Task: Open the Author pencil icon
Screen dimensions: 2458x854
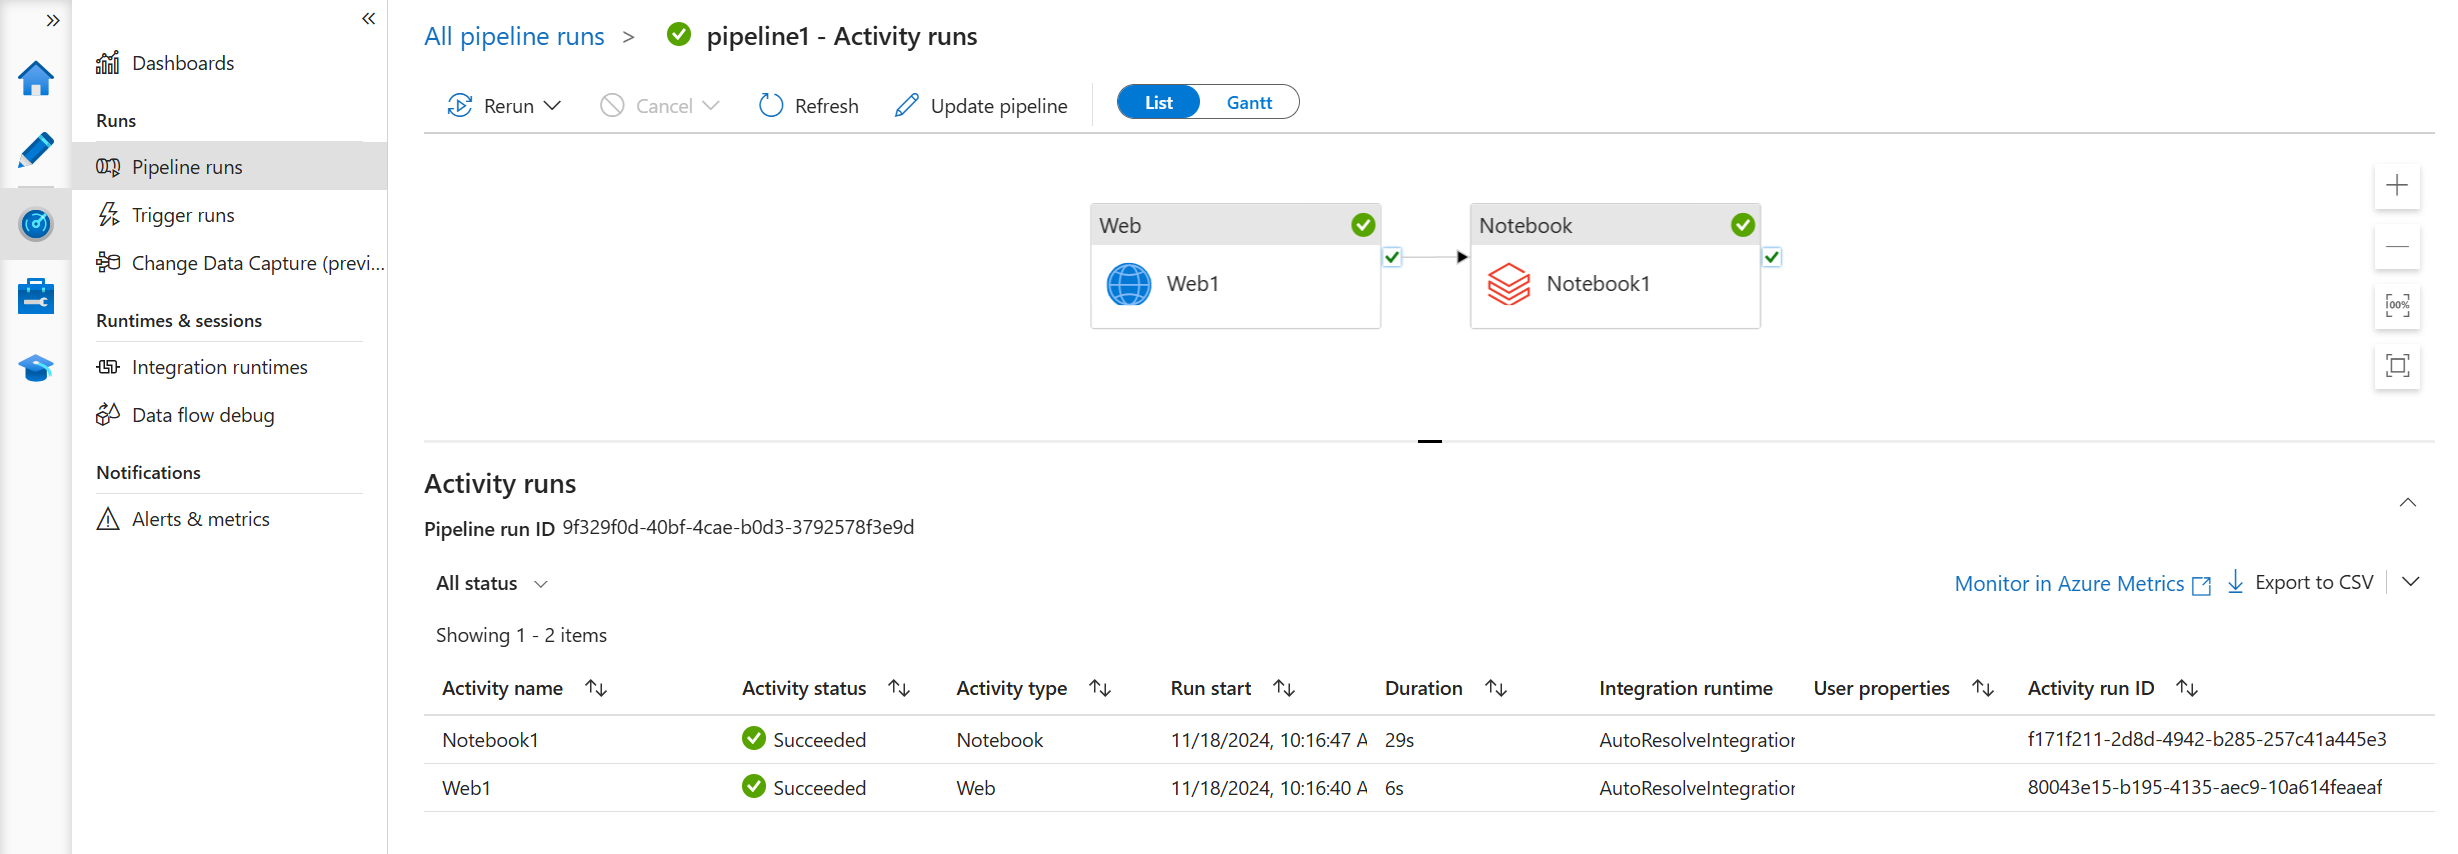Action: (36, 151)
